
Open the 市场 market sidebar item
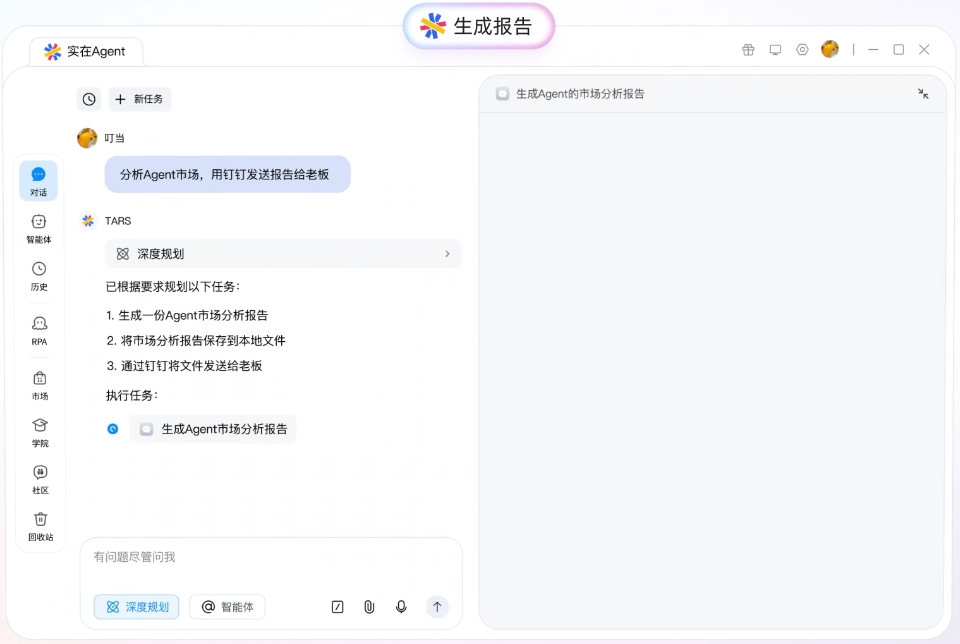click(x=40, y=386)
